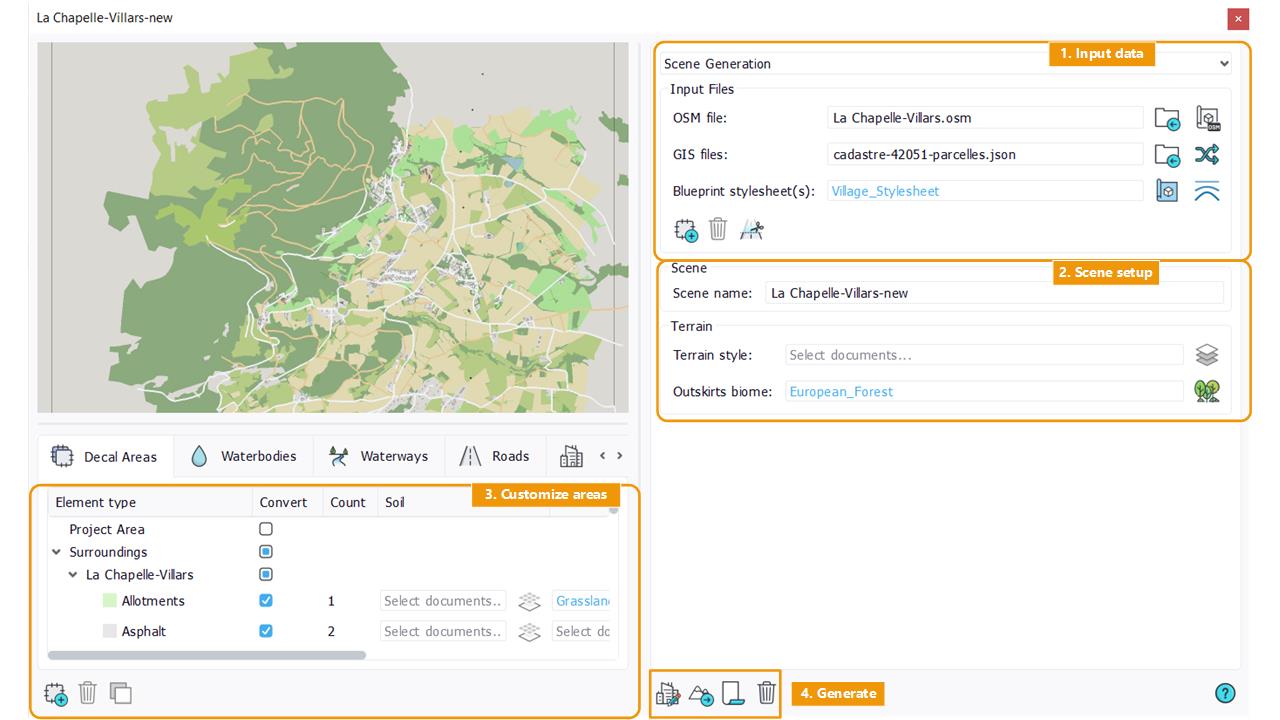Viewport: 1280px width, 720px height.
Task: Click the help question mark icon
Action: (1225, 693)
